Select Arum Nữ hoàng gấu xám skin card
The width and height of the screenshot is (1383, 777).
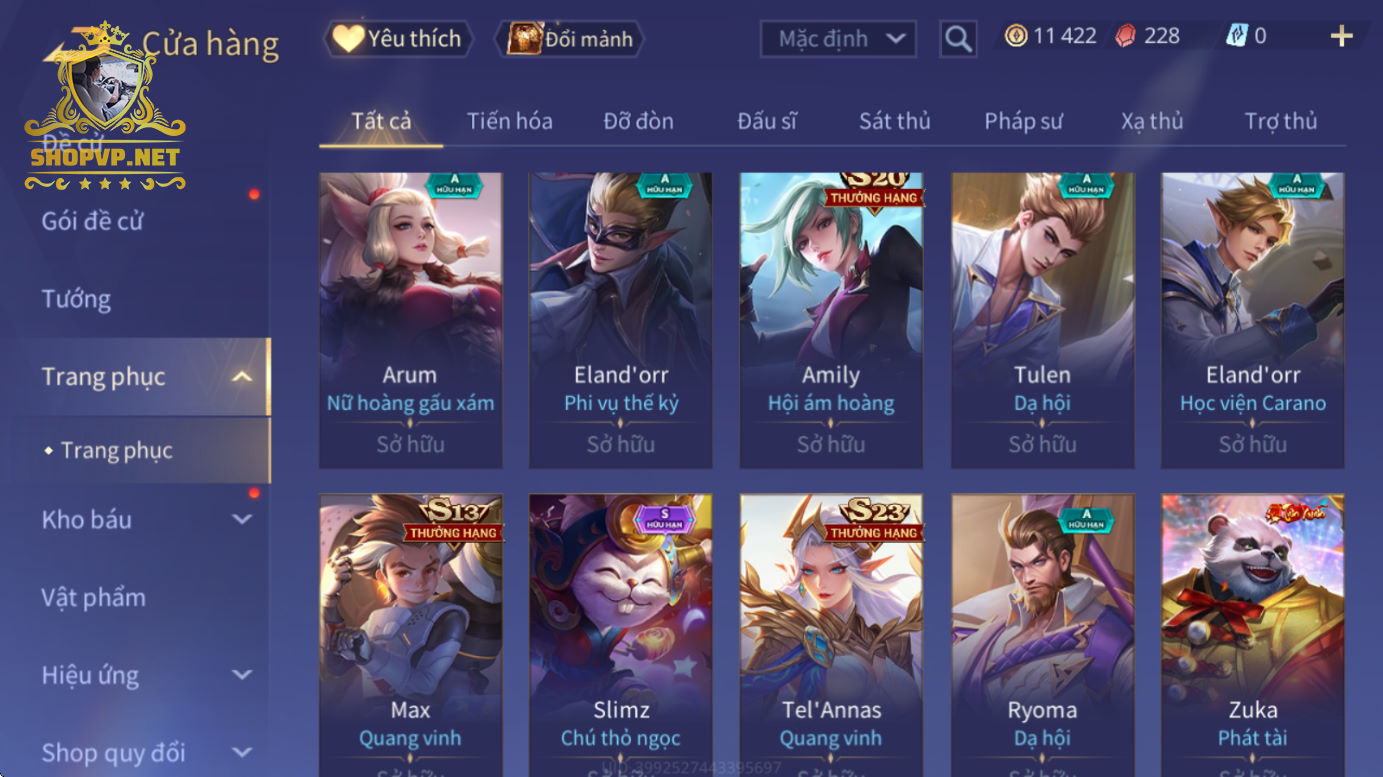point(410,320)
